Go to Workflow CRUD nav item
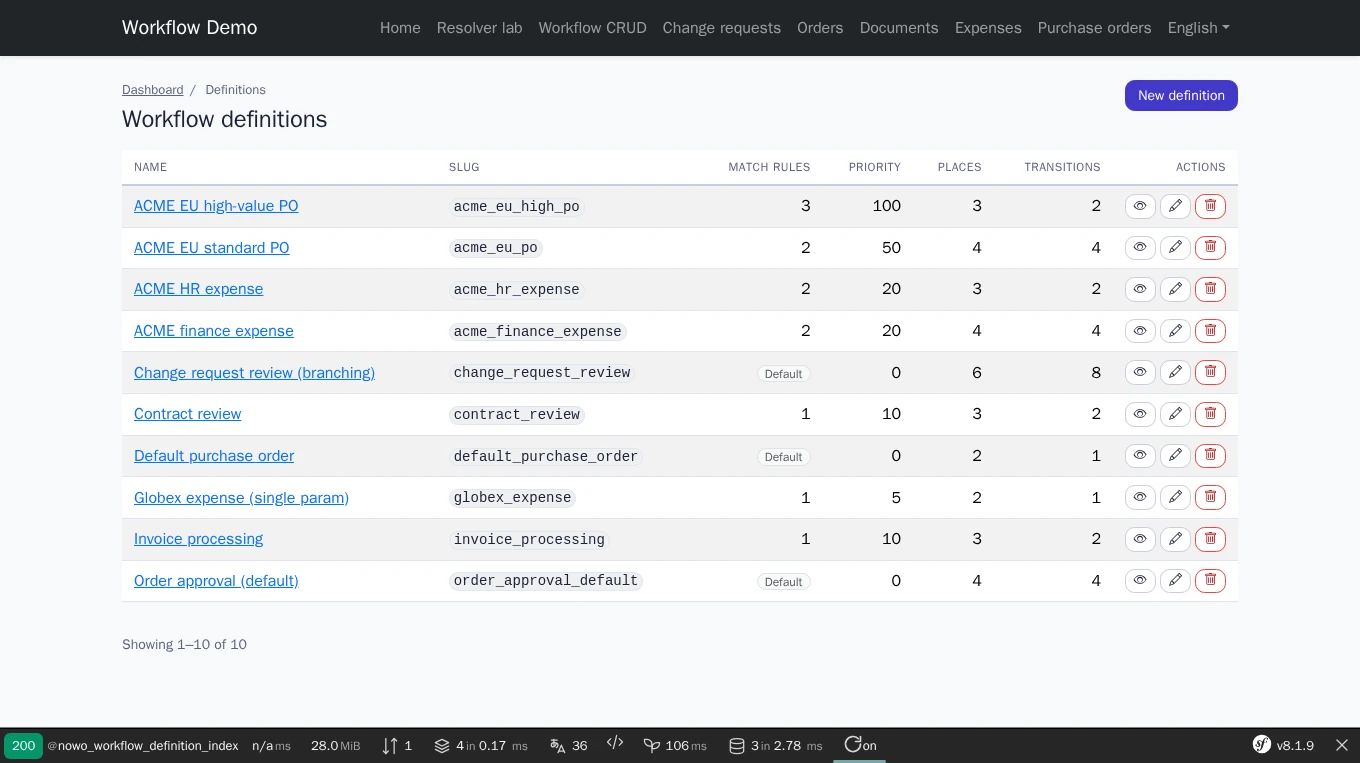The image size is (1360, 763). click(x=592, y=28)
